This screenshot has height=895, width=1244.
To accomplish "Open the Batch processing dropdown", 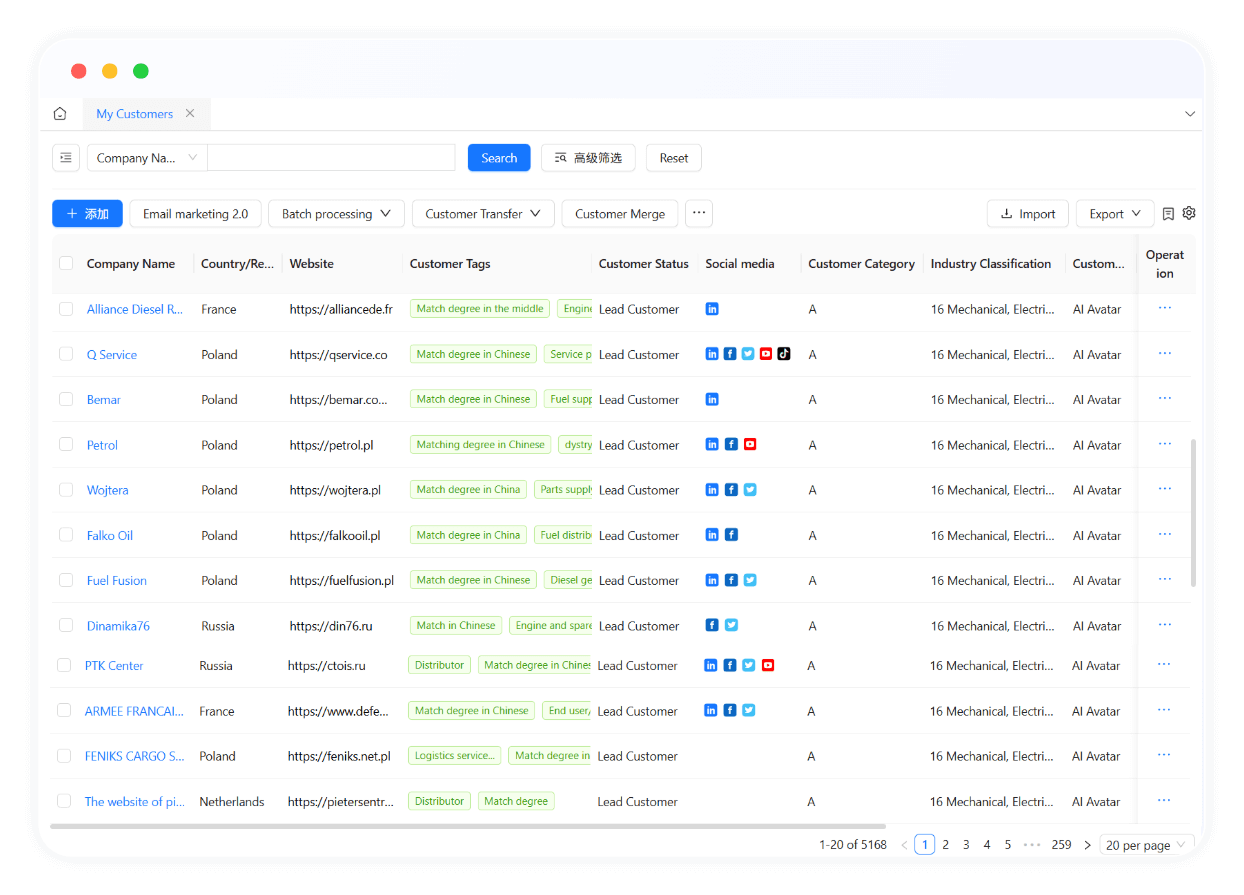I will 336,213.
